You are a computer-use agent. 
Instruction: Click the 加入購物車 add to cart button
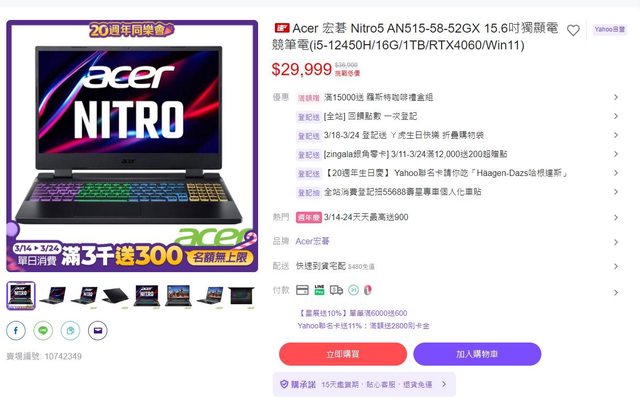point(477,354)
